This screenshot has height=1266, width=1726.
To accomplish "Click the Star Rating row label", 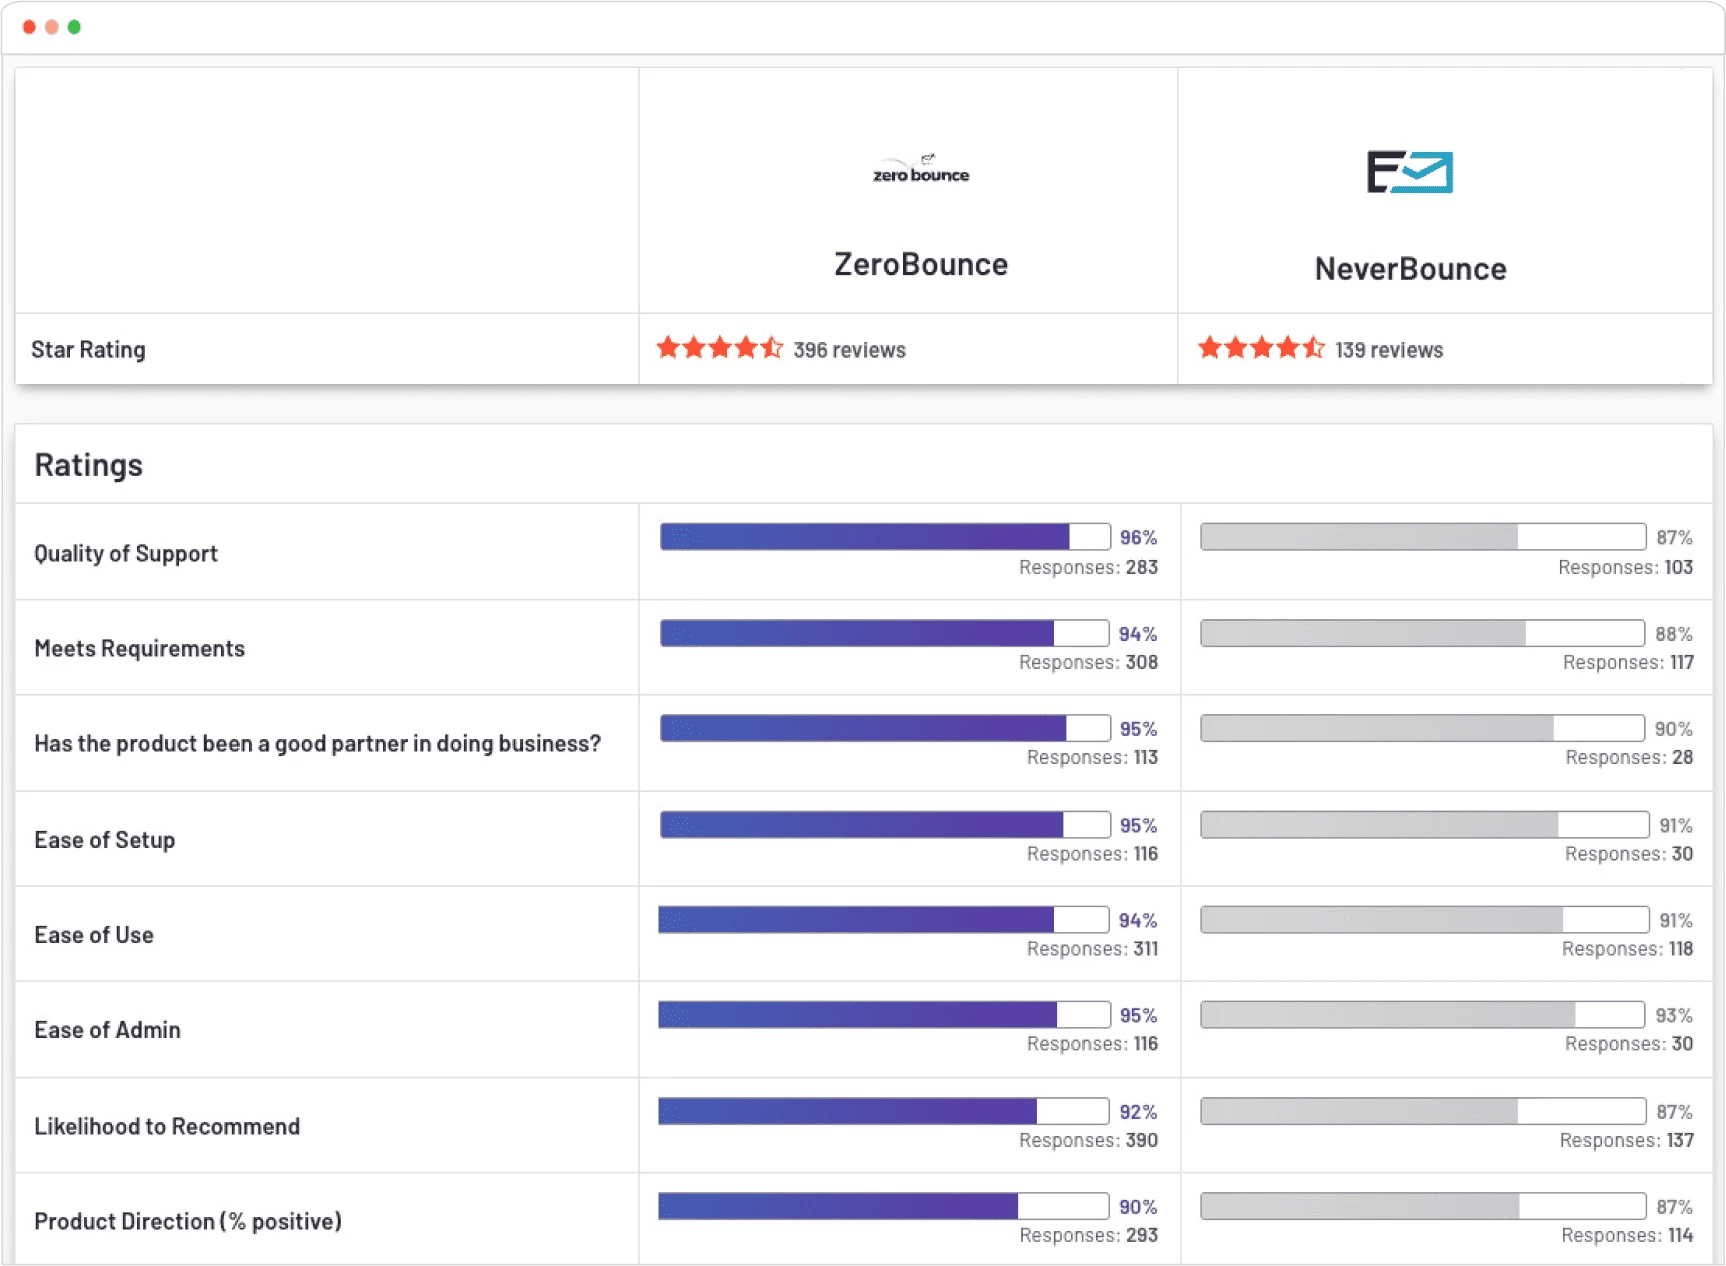I will click(x=89, y=349).
